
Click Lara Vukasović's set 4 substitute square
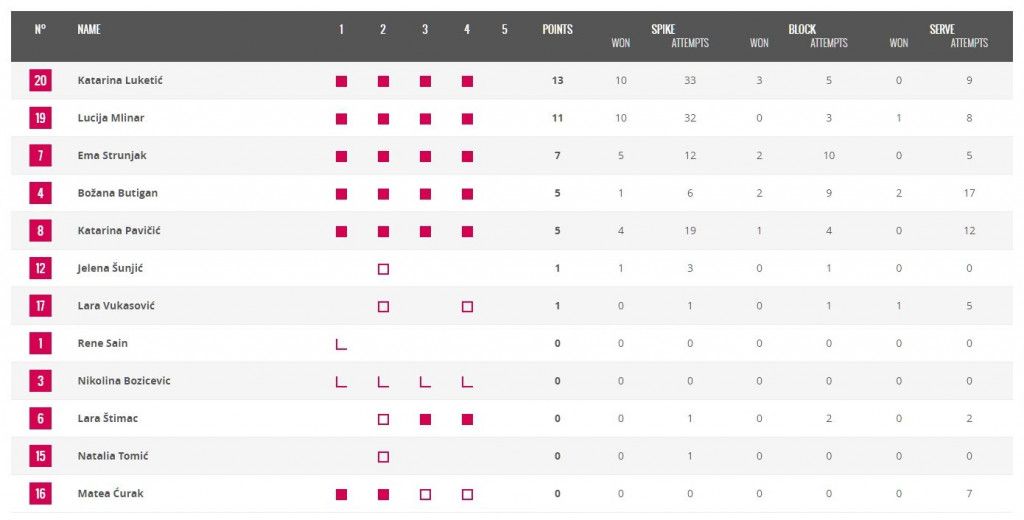point(467,306)
